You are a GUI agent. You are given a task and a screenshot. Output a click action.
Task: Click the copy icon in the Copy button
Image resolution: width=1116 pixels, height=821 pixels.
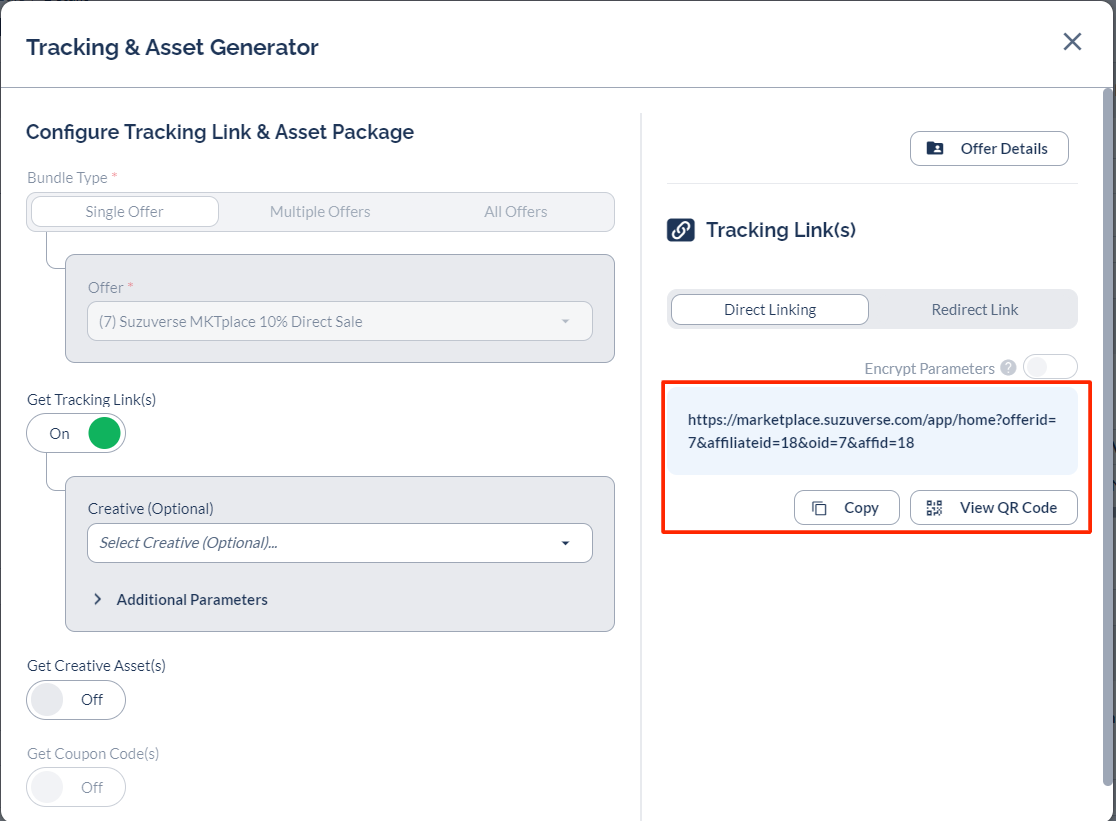(819, 508)
